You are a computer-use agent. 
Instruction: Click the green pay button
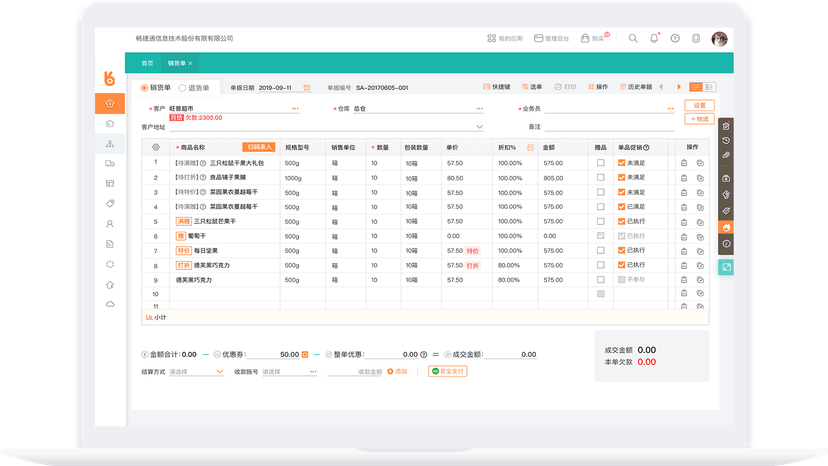448,371
